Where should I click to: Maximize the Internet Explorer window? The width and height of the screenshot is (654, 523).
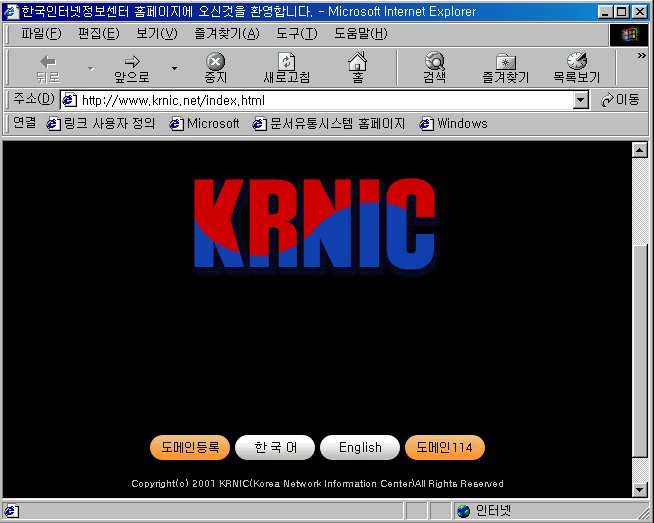point(621,12)
